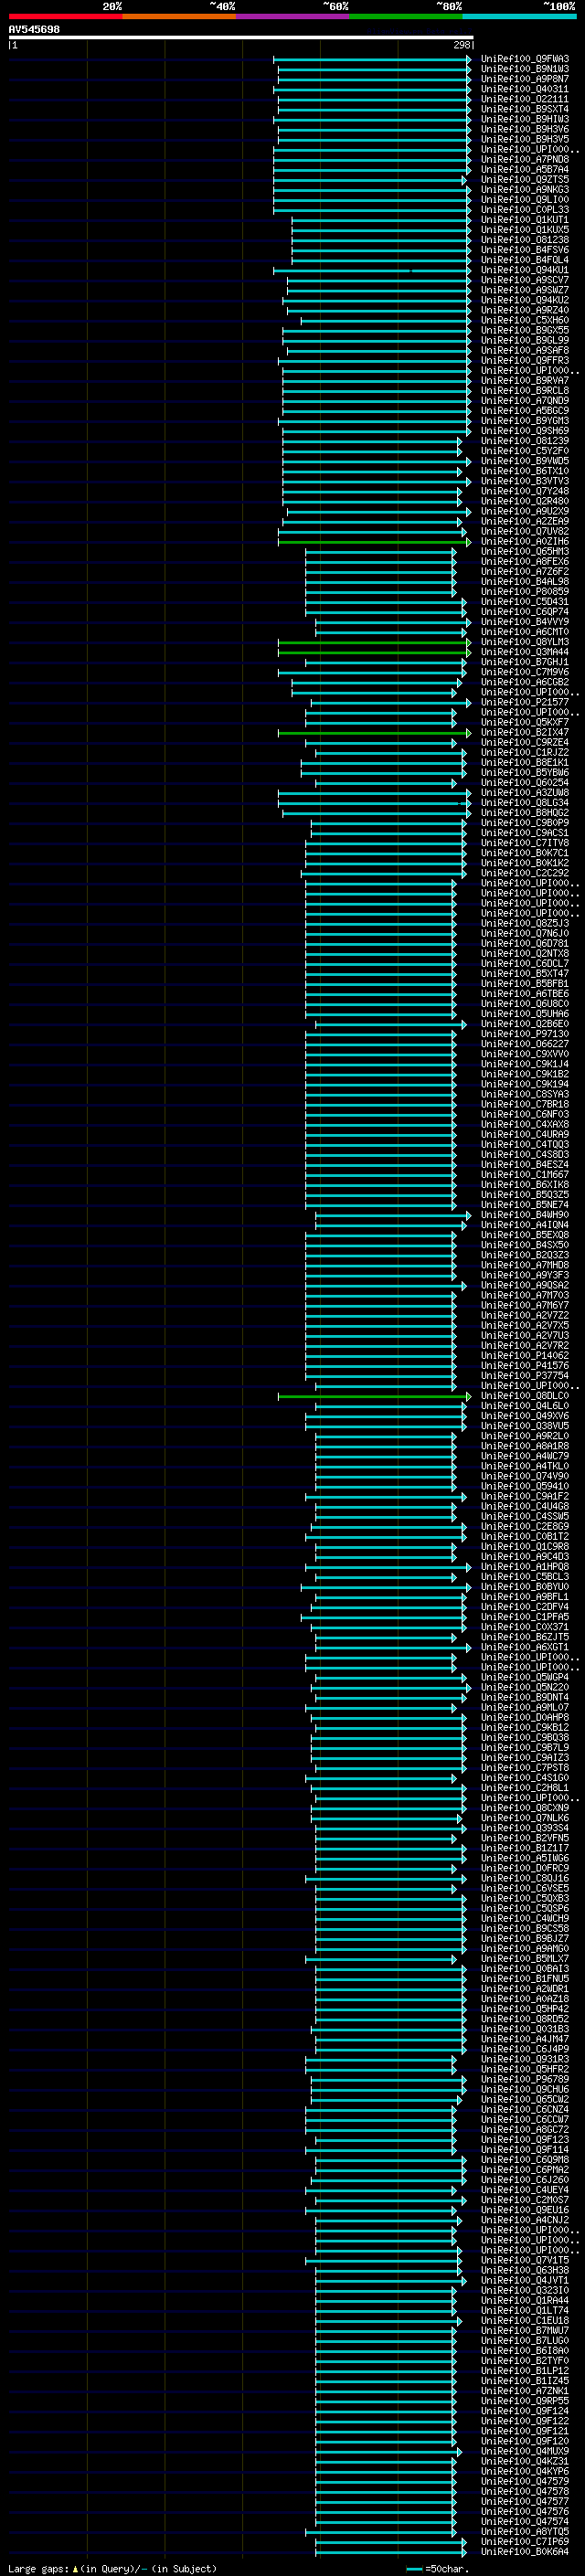Select hit UniRef100_B4ESZ4
This screenshot has width=585, height=2576.
click(x=525, y=1164)
